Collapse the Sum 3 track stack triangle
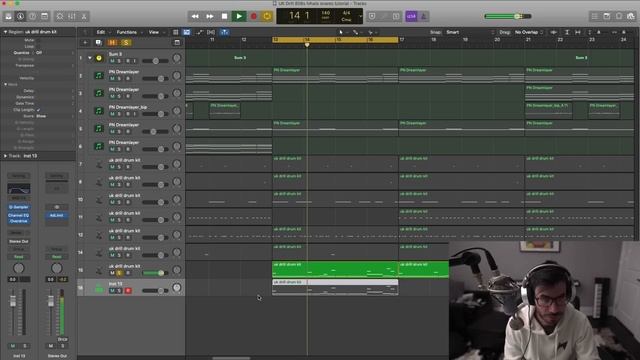This screenshot has height=360, width=640. (x=90, y=58)
